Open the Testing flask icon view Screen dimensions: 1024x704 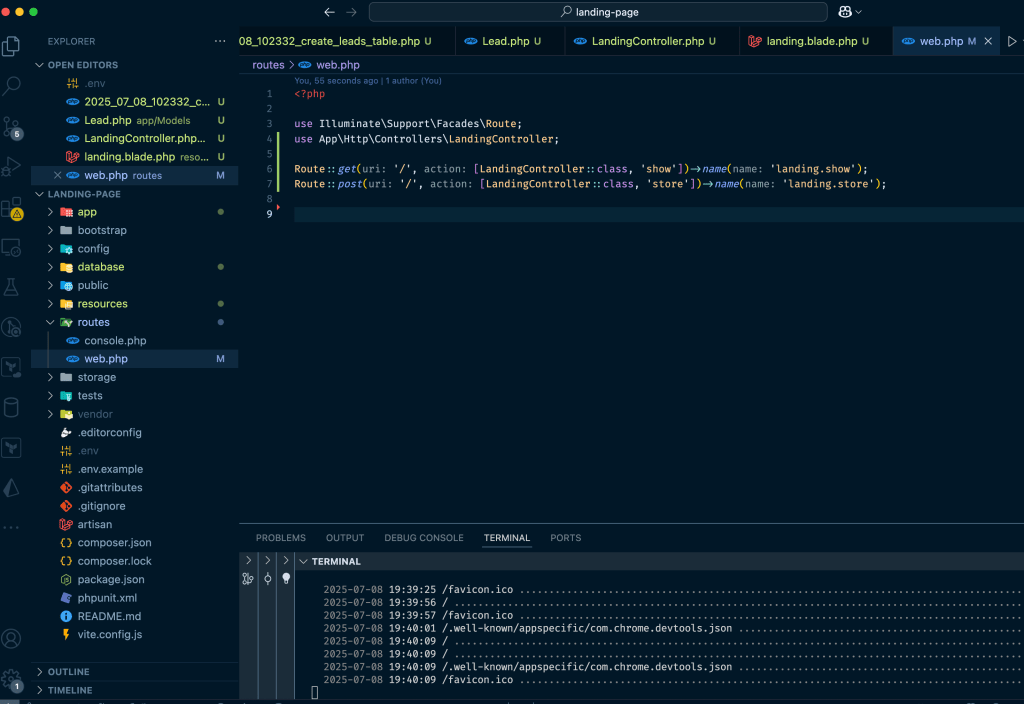coord(12,287)
